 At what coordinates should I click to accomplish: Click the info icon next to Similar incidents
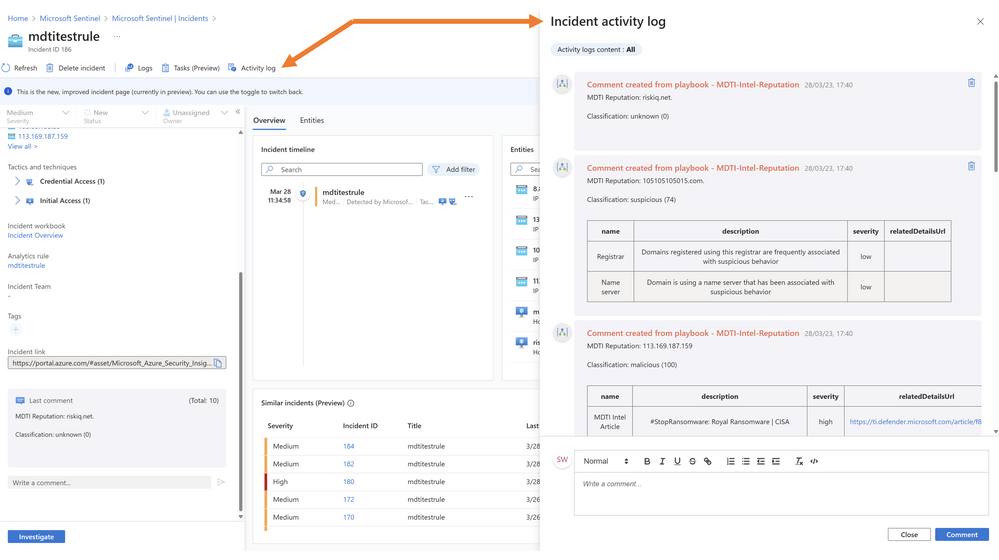coord(351,403)
